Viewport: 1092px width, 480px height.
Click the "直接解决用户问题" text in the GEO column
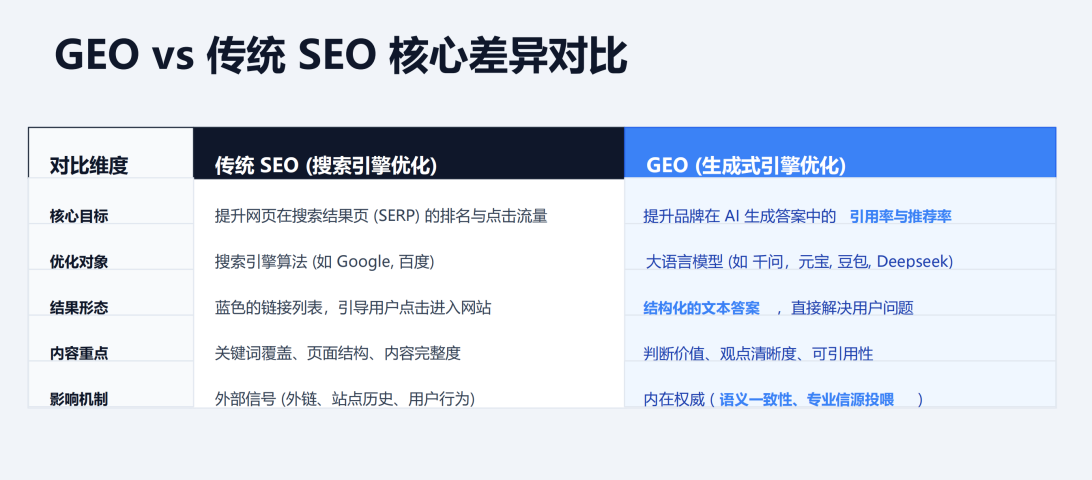(852, 308)
